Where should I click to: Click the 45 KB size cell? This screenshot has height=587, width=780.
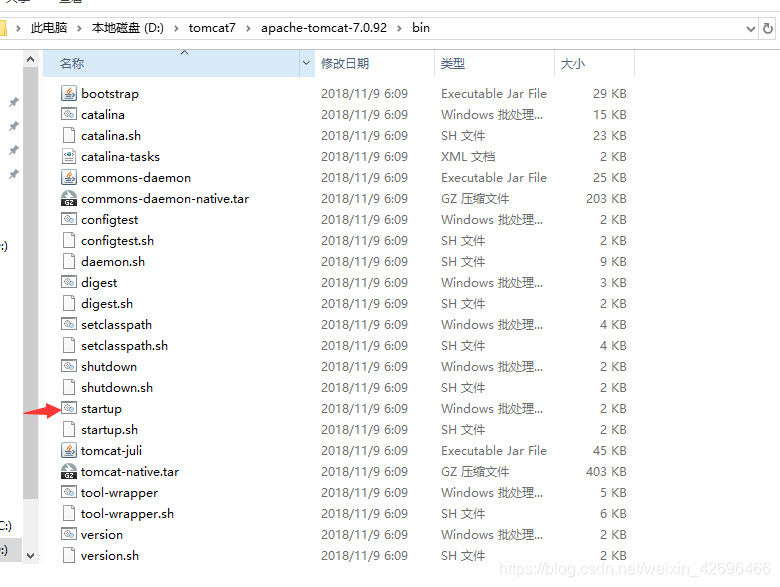pyautogui.click(x=609, y=450)
